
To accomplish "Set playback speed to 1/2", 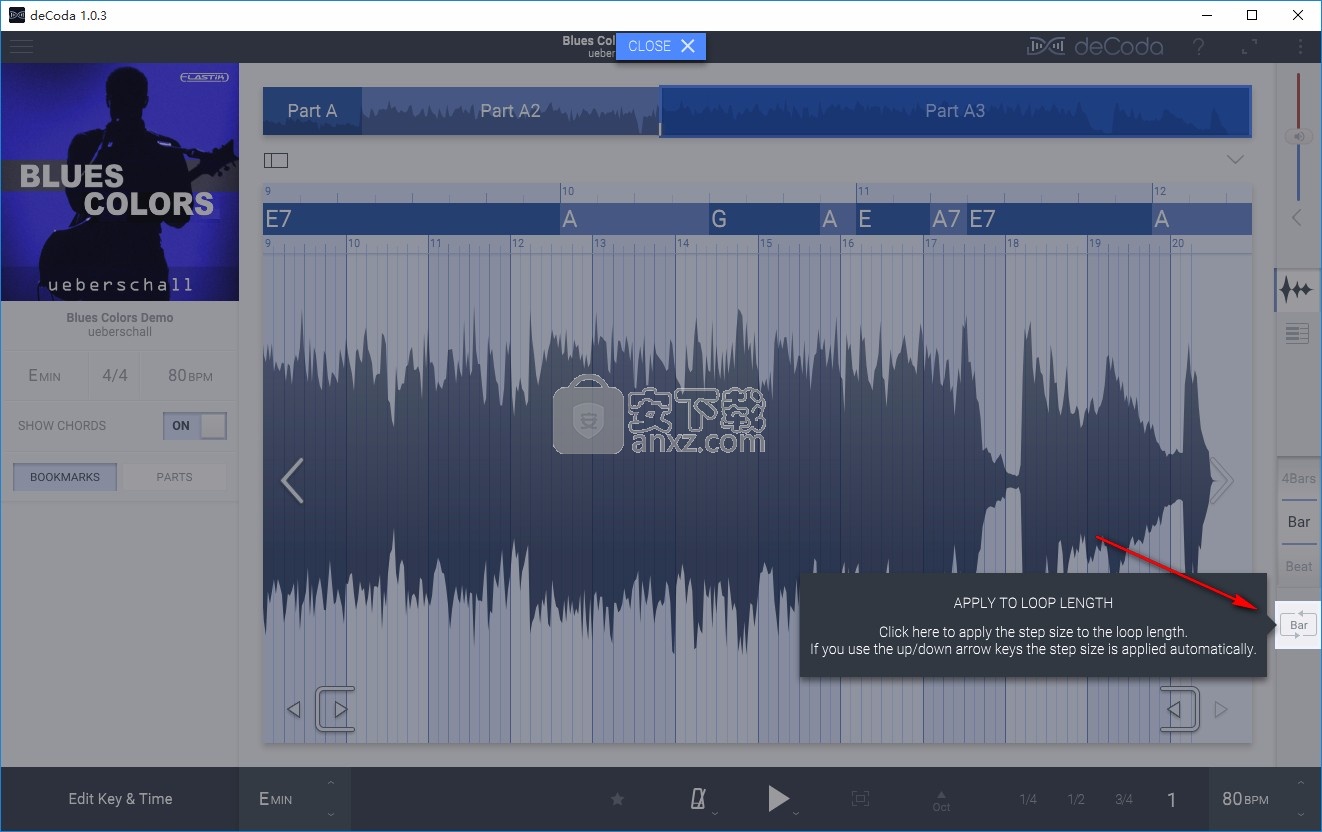I will 1076,799.
